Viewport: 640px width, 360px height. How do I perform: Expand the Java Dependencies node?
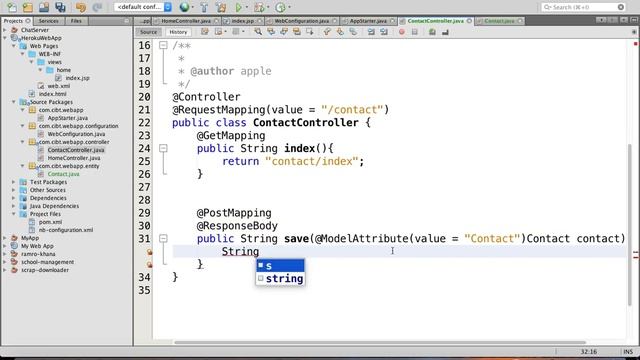click(14, 206)
